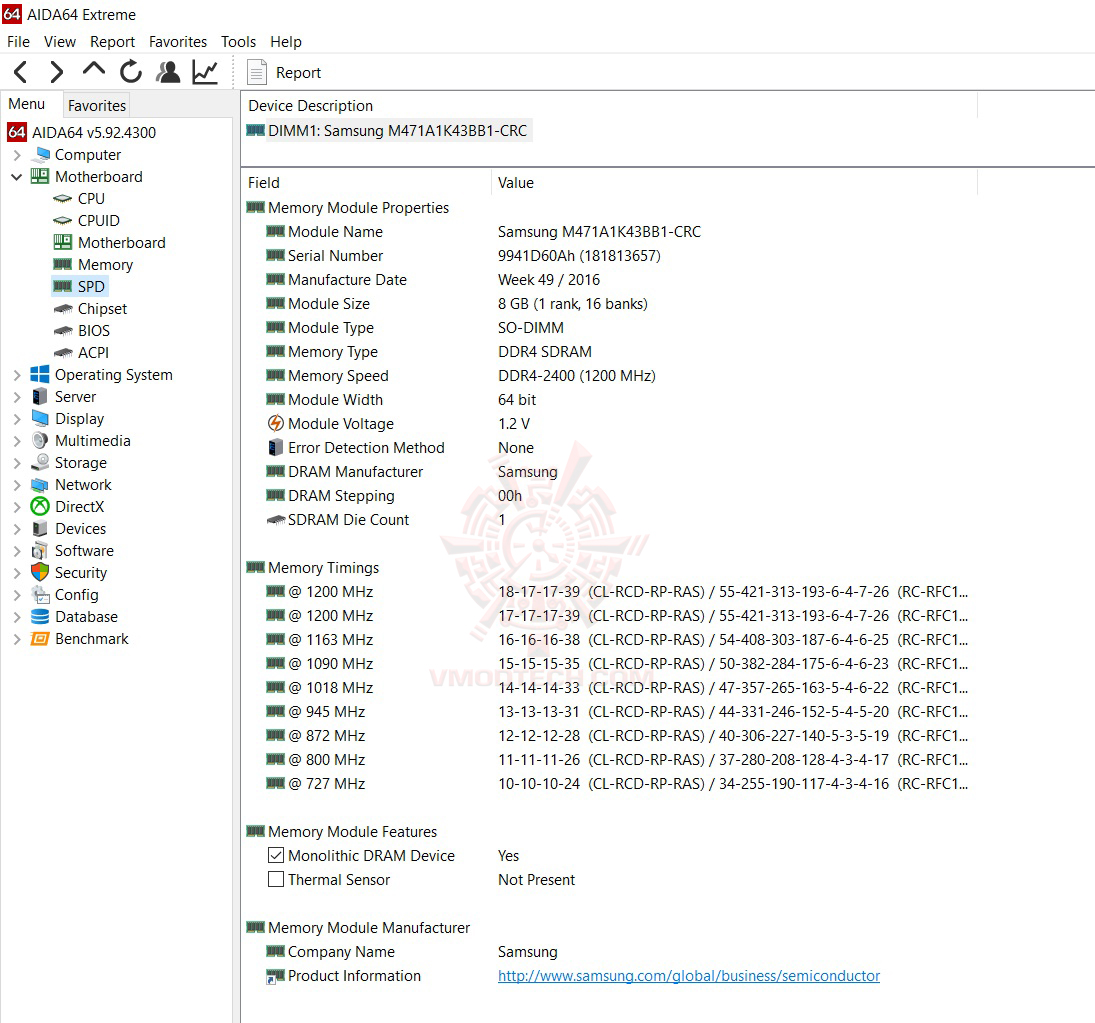1095x1023 pixels.
Task: Click the Field column header
Action: point(367,183)
